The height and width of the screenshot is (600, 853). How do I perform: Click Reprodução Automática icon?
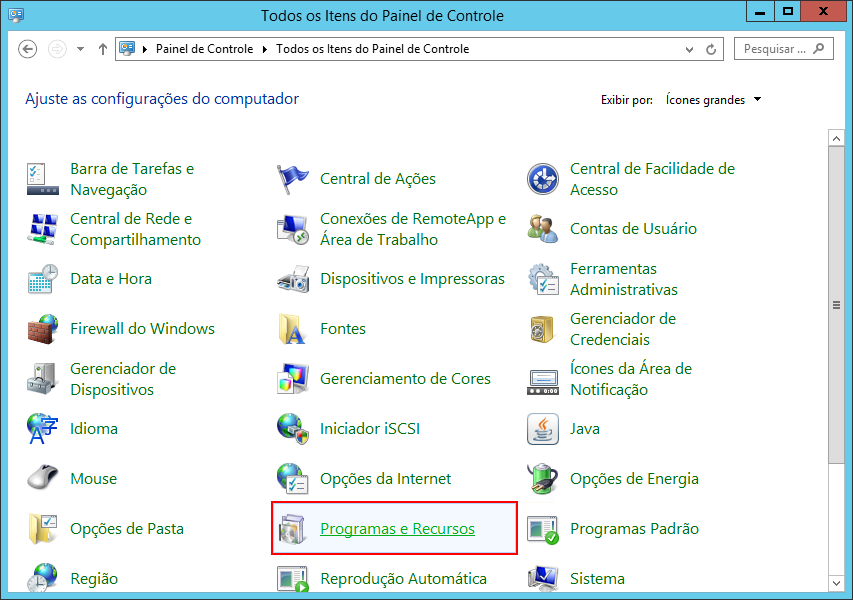293,578
